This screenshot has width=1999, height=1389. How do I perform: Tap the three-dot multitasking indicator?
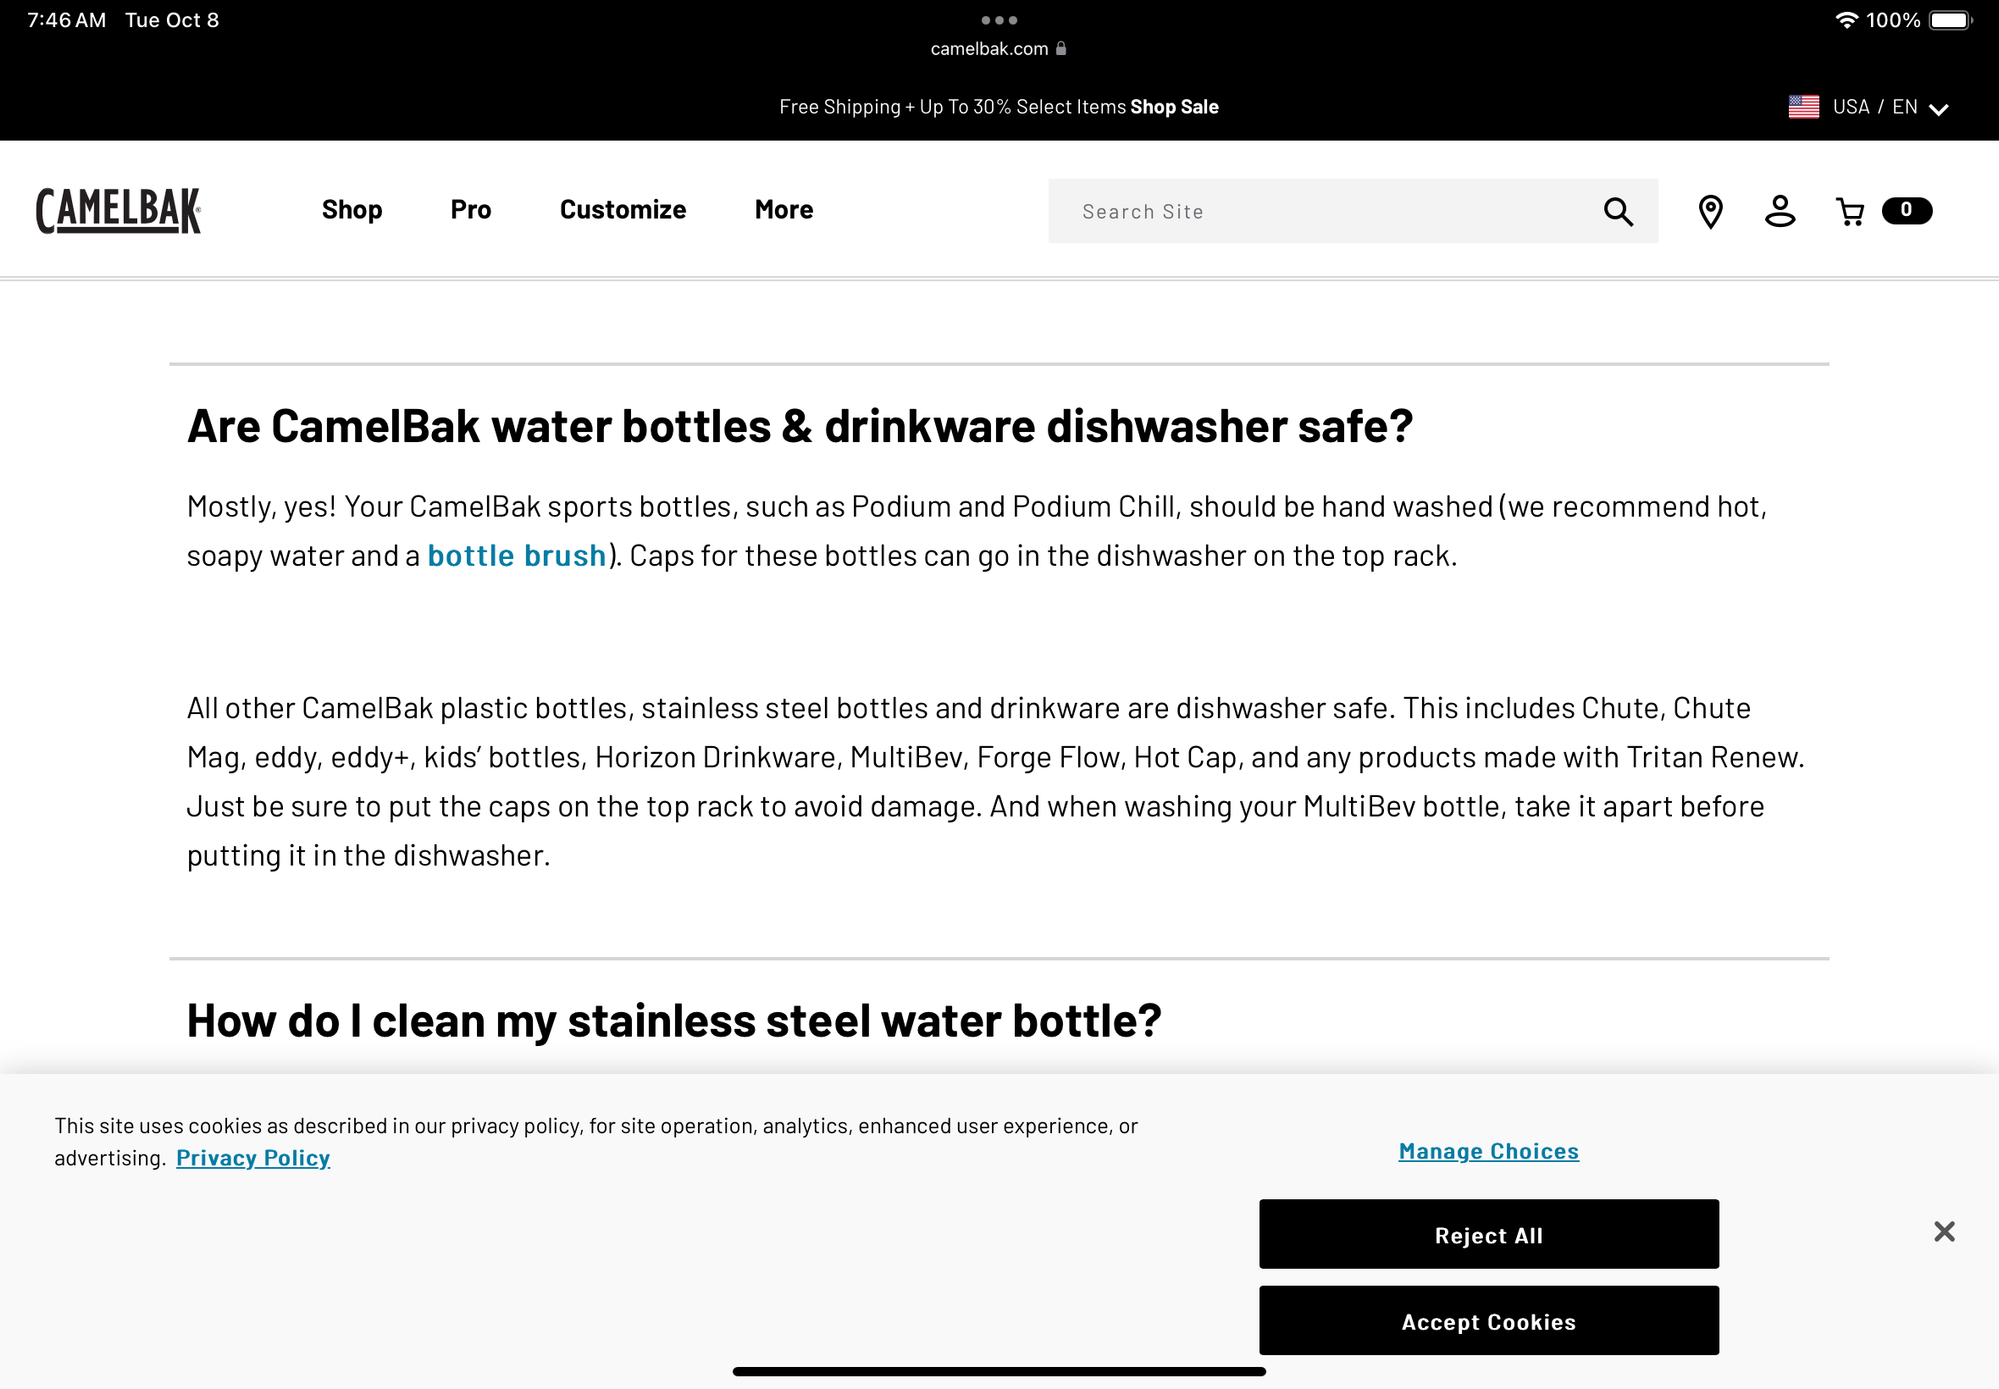coord(998,20)
